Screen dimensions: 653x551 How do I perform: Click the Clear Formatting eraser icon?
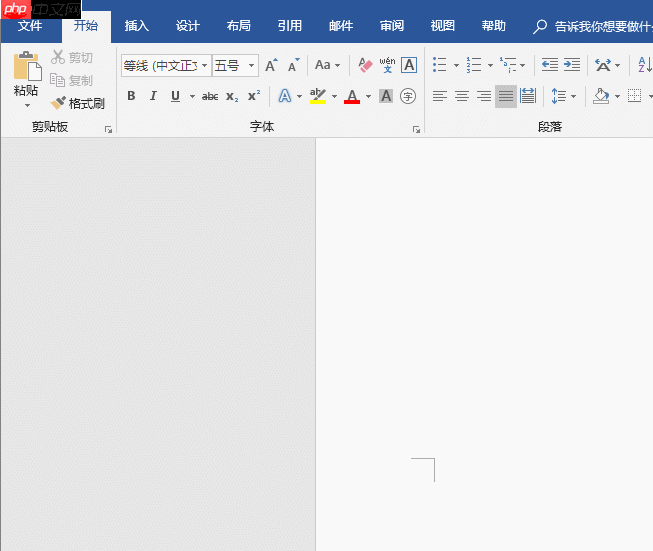(x=365, y=65)
